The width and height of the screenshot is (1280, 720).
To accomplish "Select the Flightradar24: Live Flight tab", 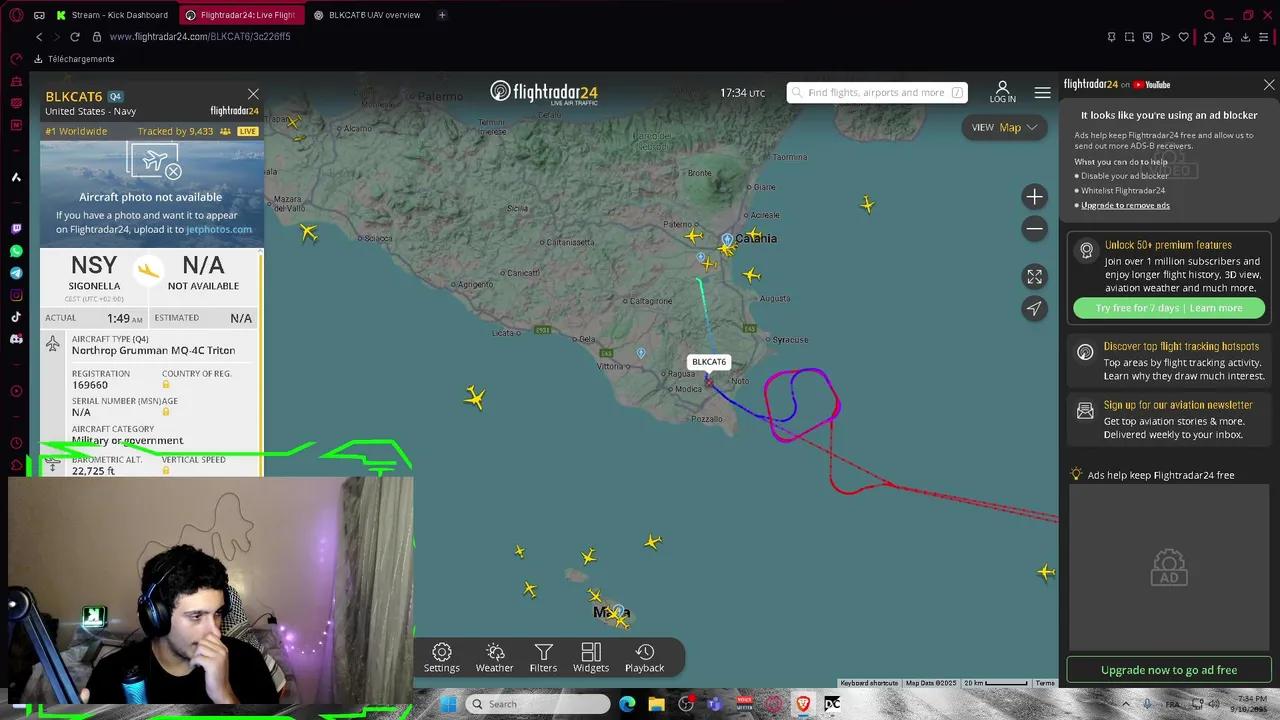I will 240,15.
